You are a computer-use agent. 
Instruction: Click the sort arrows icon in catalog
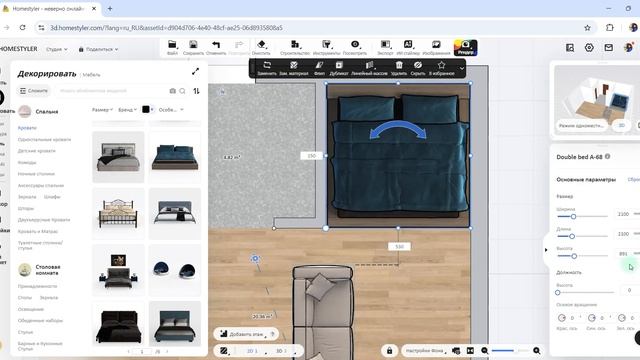coord(196,91)
